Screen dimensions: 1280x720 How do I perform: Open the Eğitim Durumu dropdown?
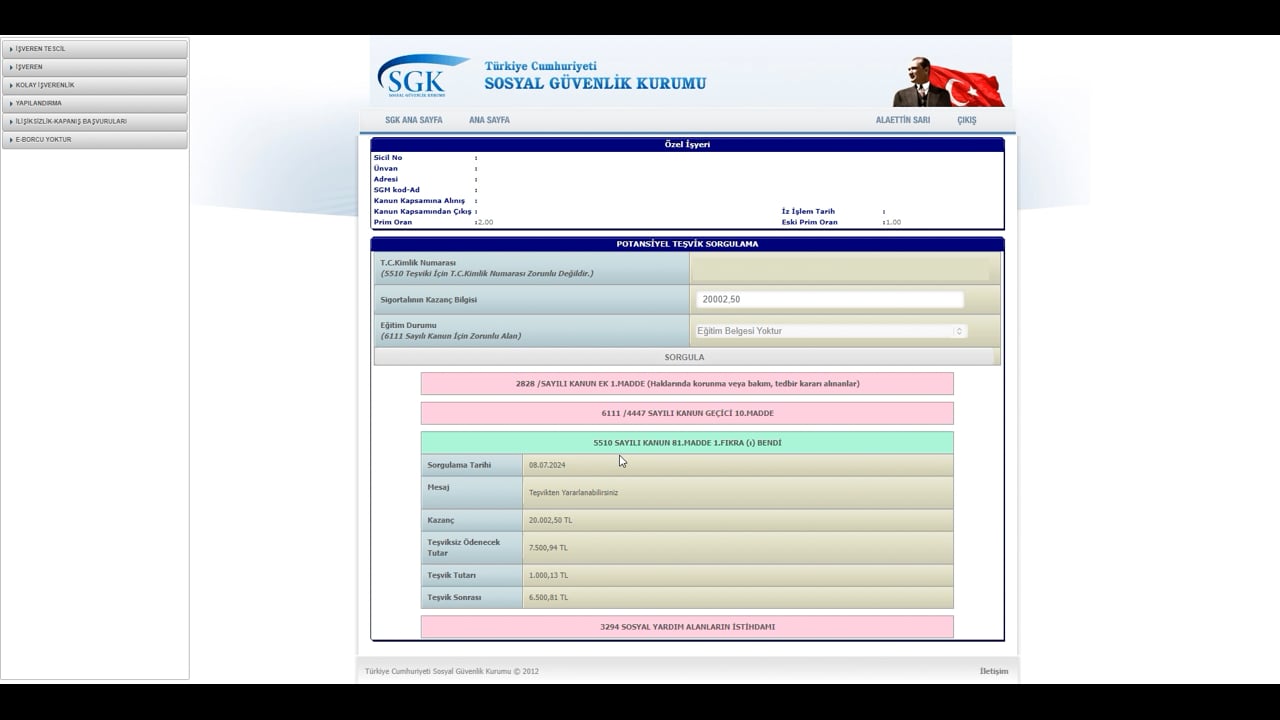(831, 331)
